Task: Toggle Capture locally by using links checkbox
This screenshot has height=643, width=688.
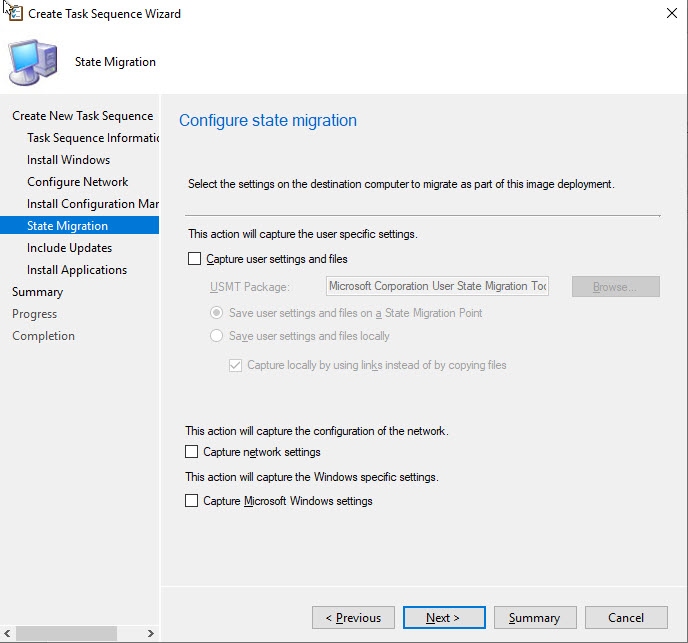Action: (x=235, y=365)
